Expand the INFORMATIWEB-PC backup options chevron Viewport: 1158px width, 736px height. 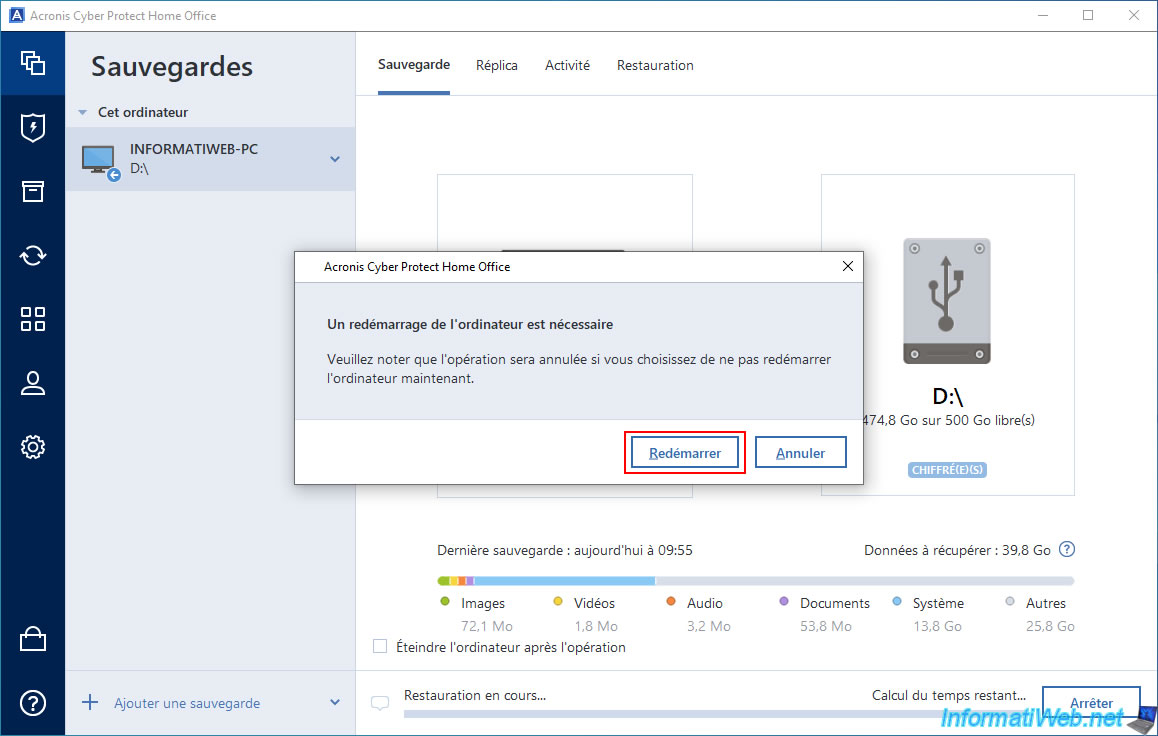(x=335, y=159)
